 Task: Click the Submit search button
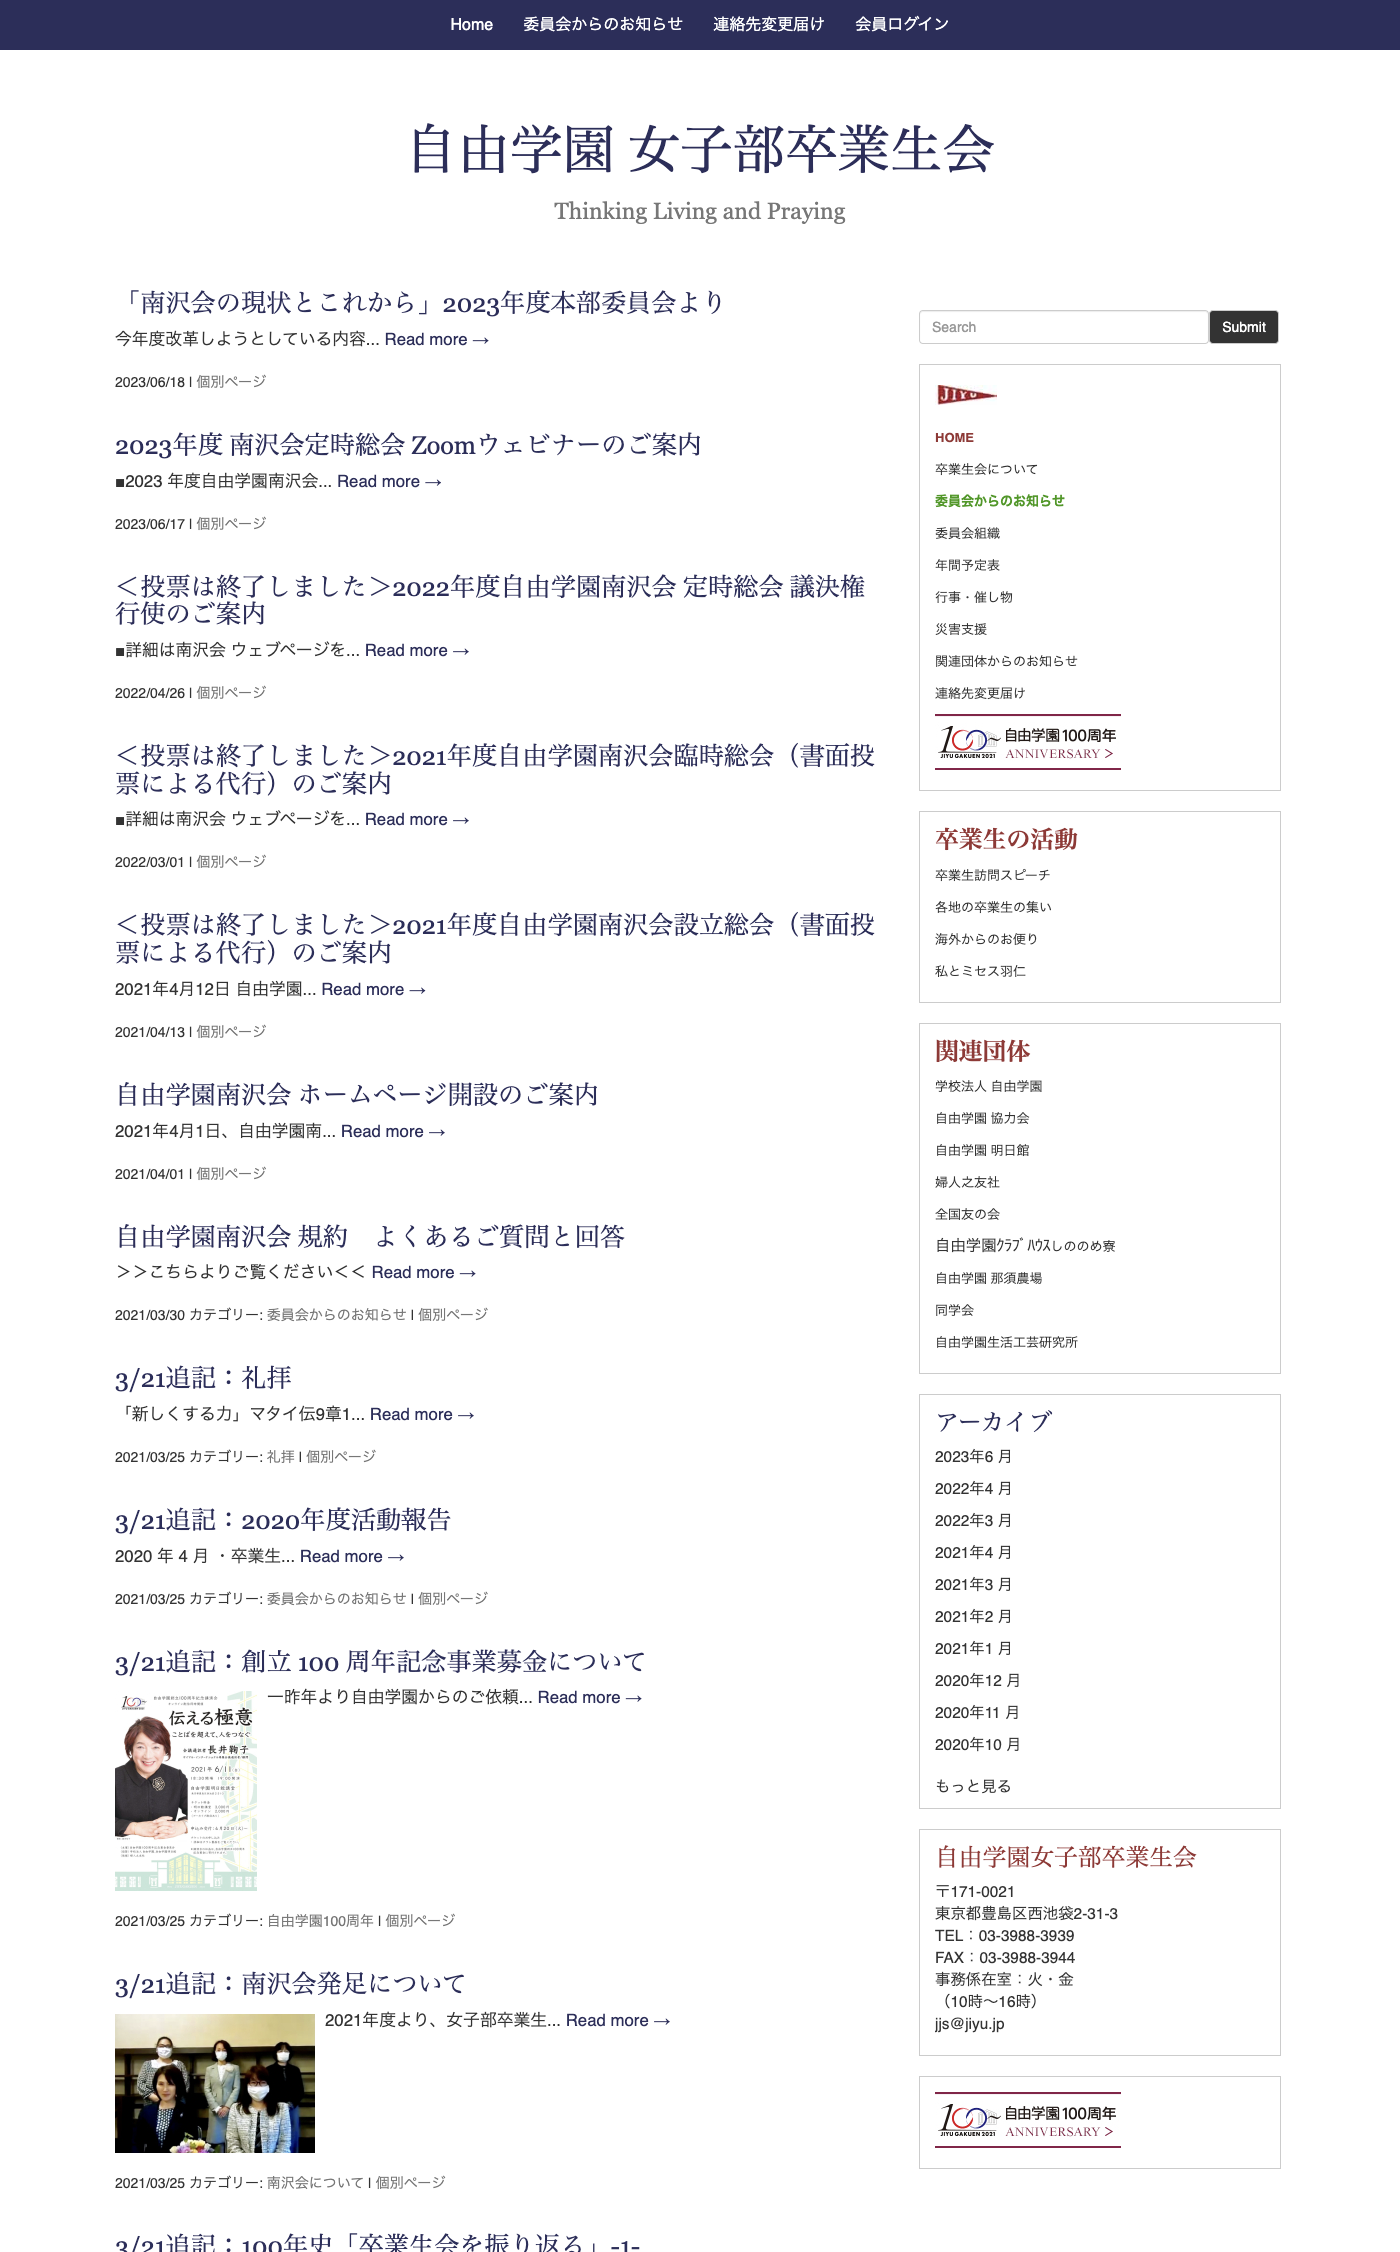1243,327
